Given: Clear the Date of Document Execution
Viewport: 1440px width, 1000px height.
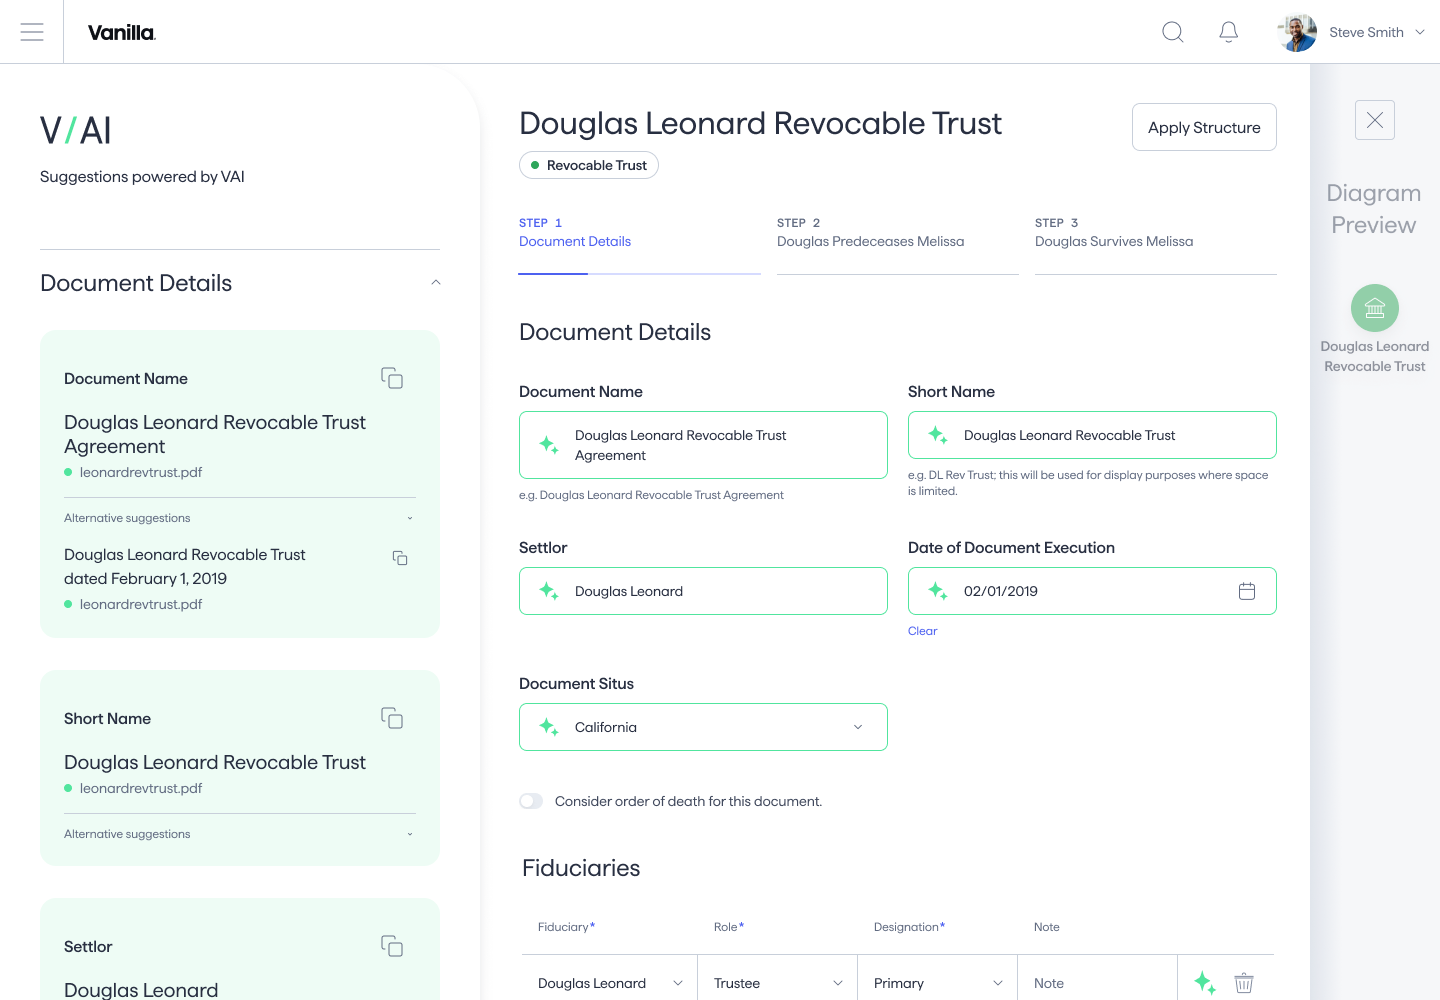Looking at the screenshot, I should point(922,630).
